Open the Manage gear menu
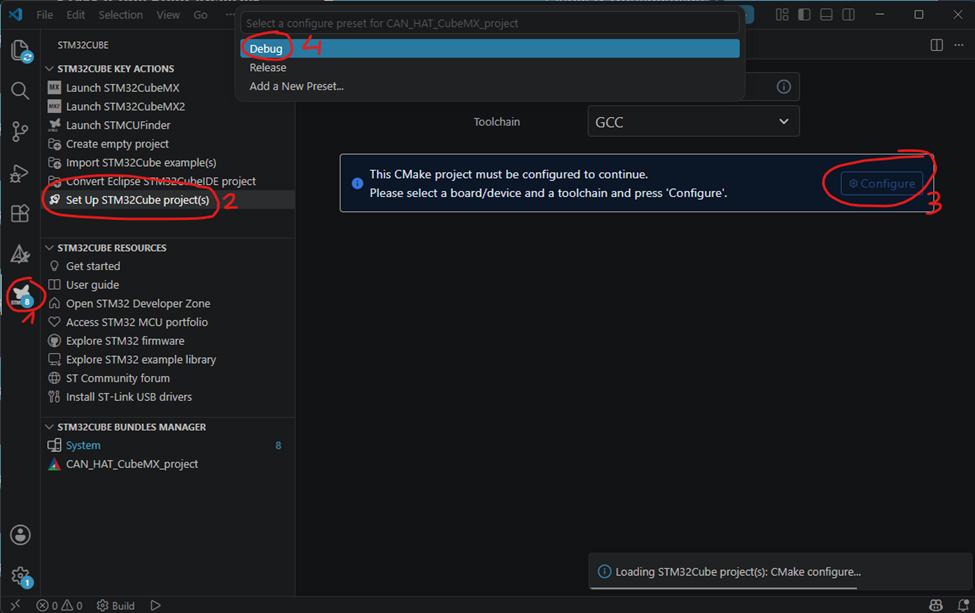This screenshot has height=613, width=975. (x=20, y=576)
